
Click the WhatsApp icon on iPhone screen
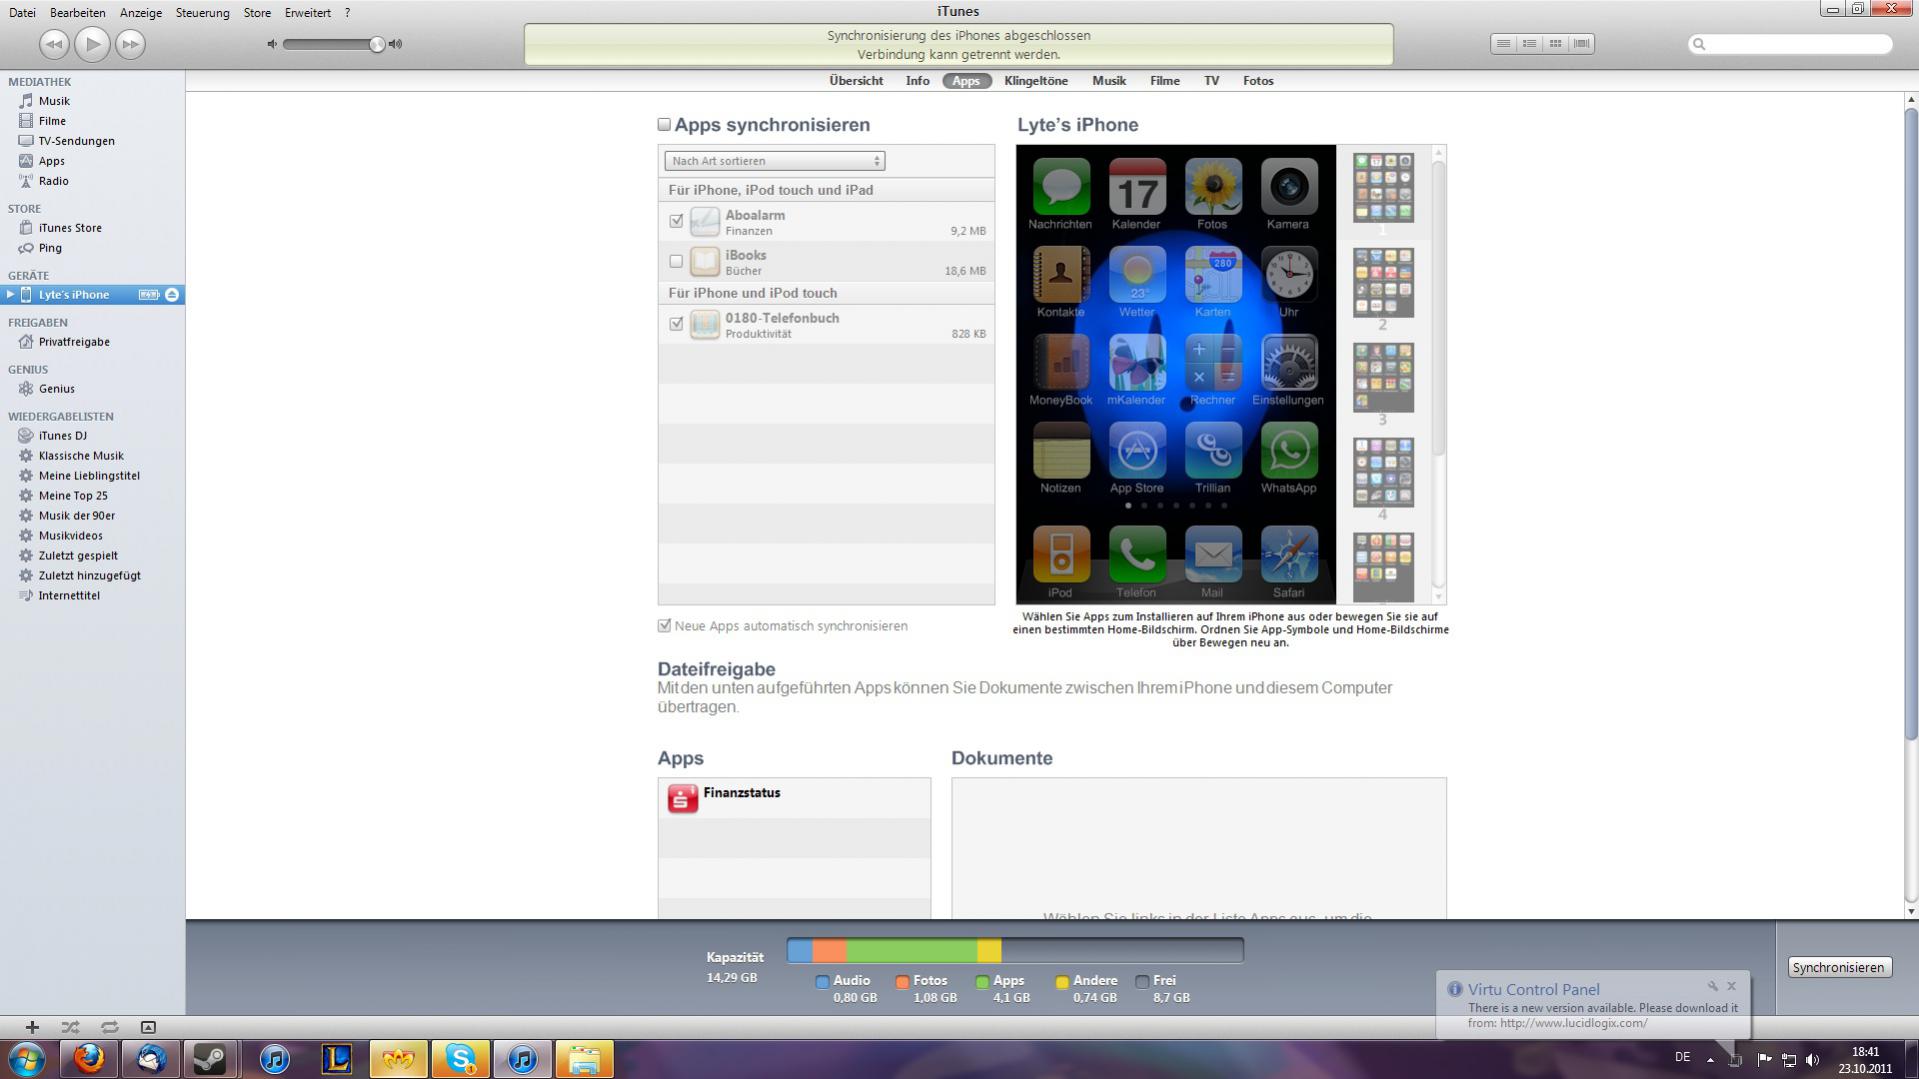(x=1288, y=452)
